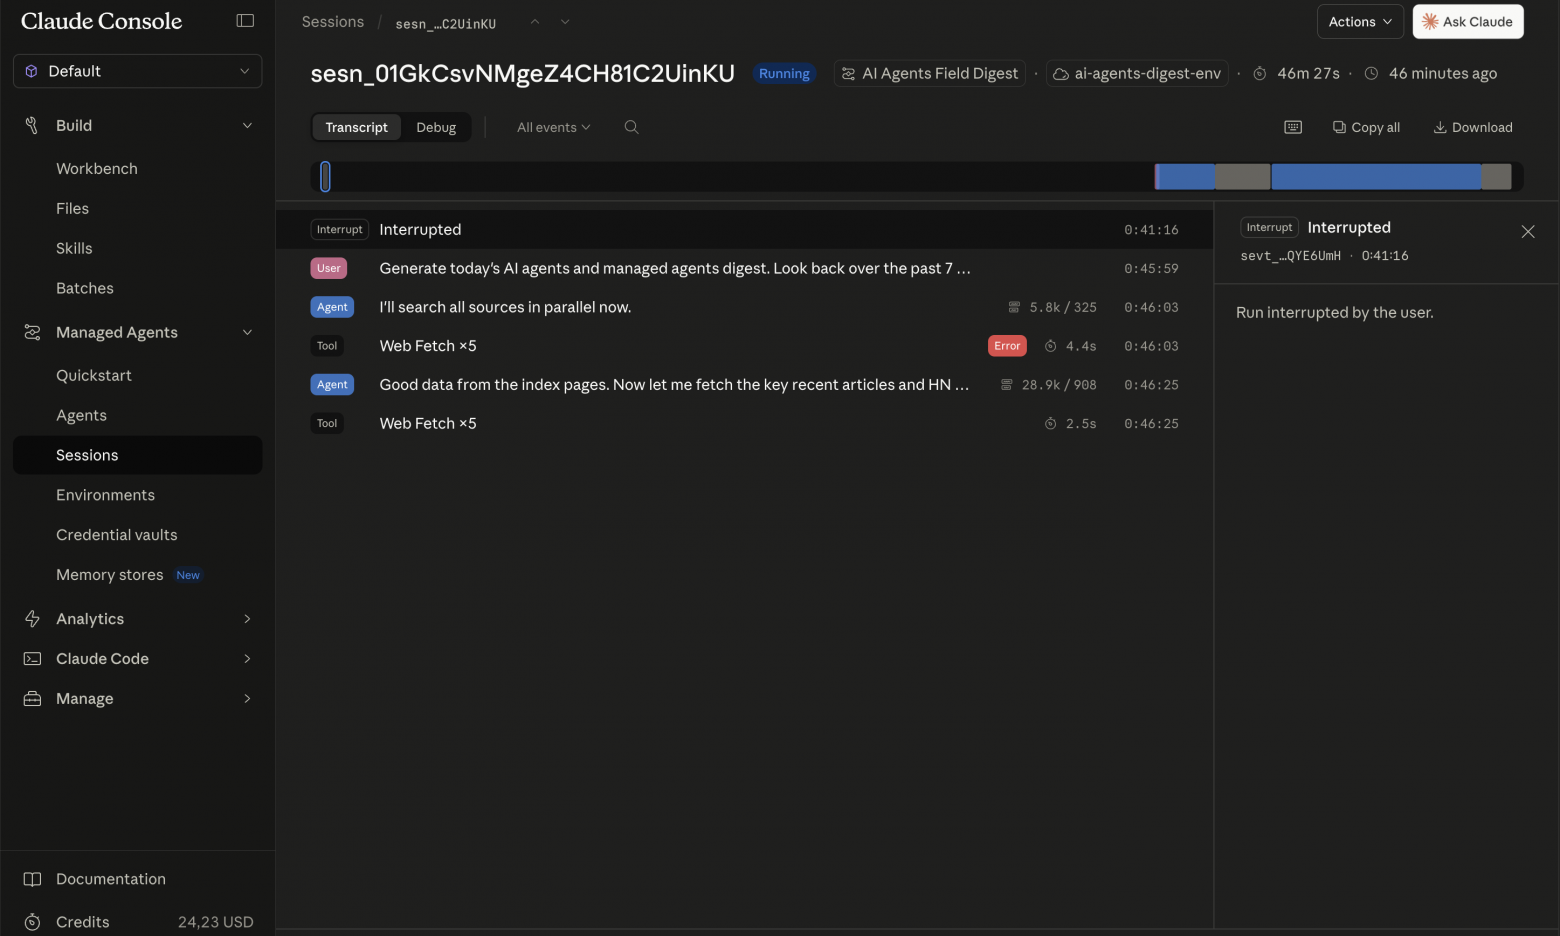Viewport: 1560px width, 936px height.
Task: Click the Running status badge
Action: pos(784,73)
